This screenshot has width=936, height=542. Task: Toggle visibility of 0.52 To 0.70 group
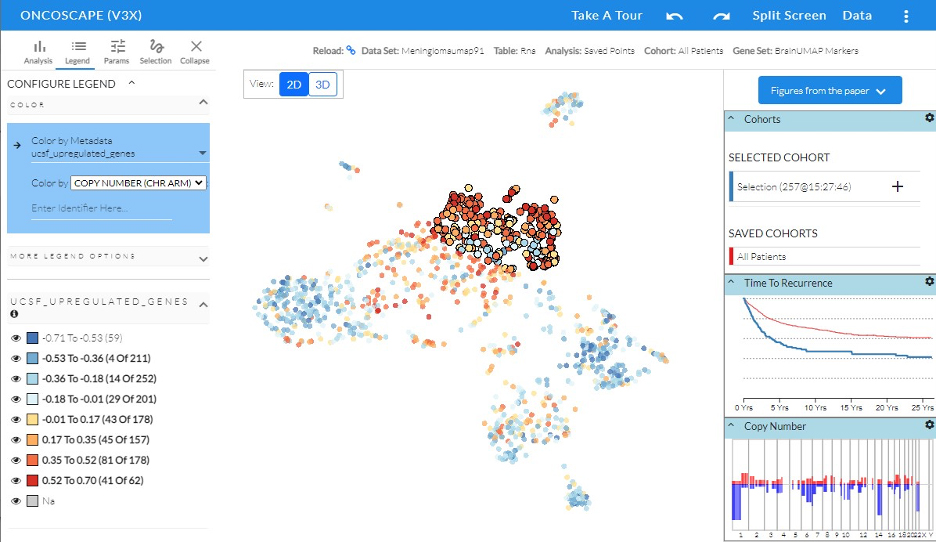point(16,480)
